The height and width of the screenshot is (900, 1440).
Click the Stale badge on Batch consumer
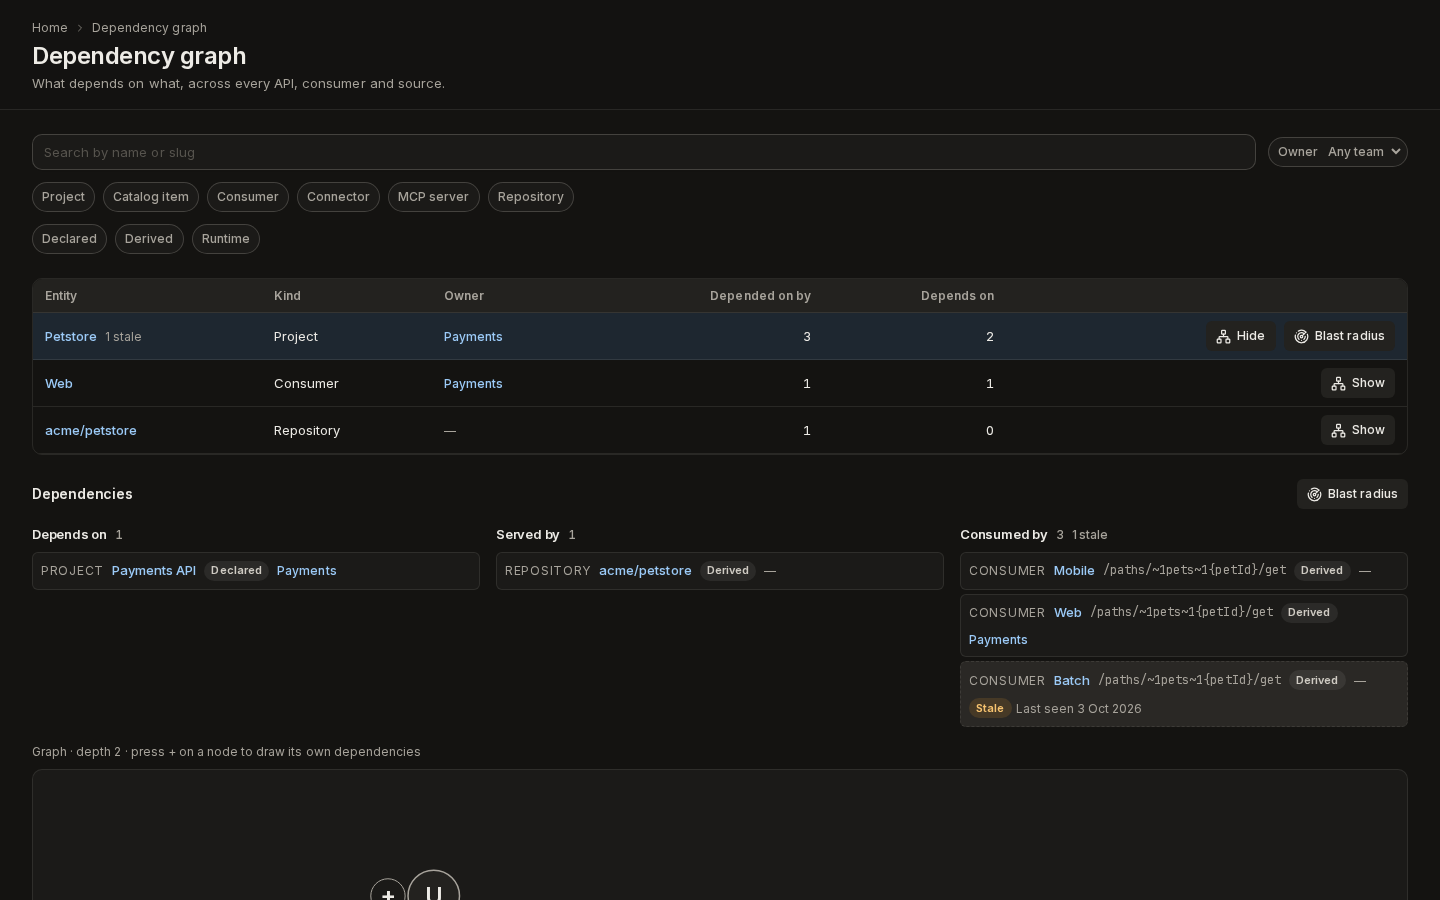(989, 709)
